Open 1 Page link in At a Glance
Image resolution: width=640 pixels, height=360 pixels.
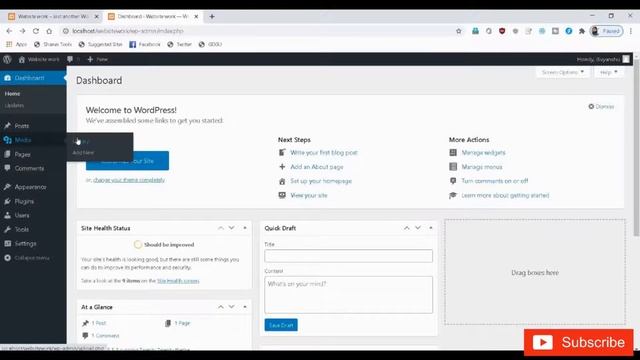(182, 323)
